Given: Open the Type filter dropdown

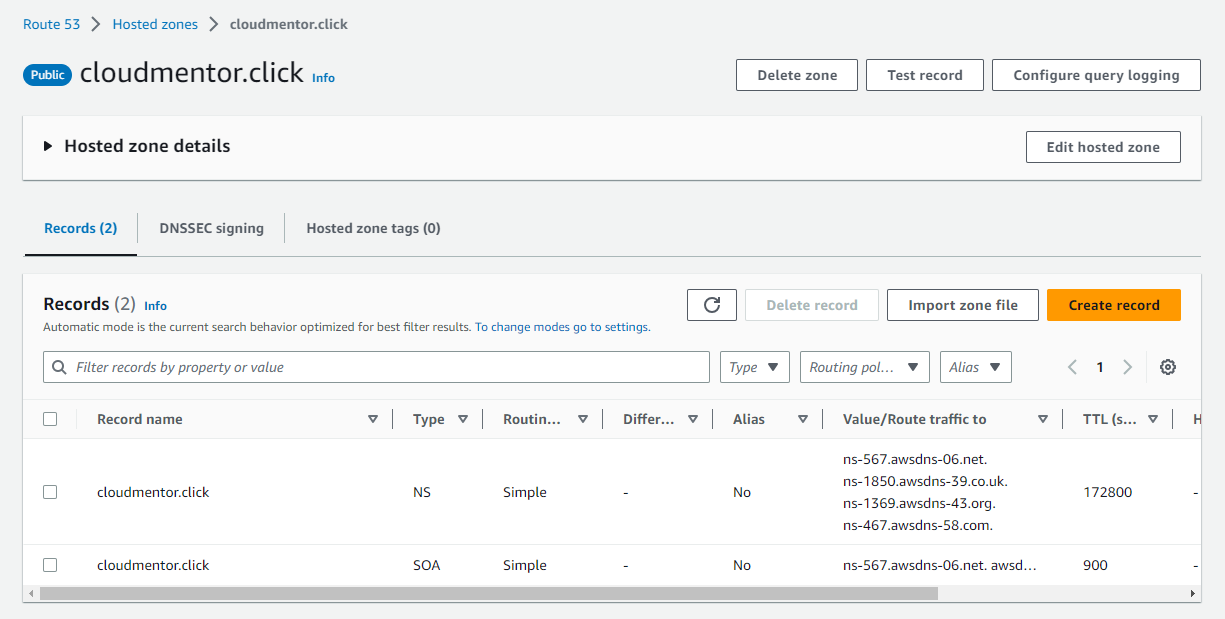Looking at the screenshot, I should [754, 367].
